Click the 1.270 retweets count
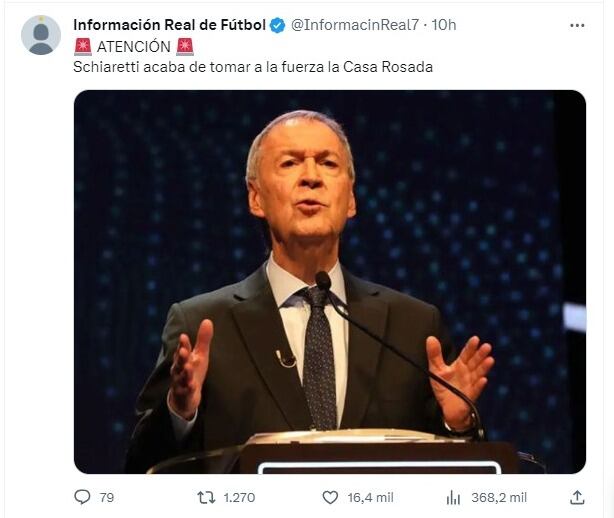Viewport: 614px width, 518px height. 239,498
